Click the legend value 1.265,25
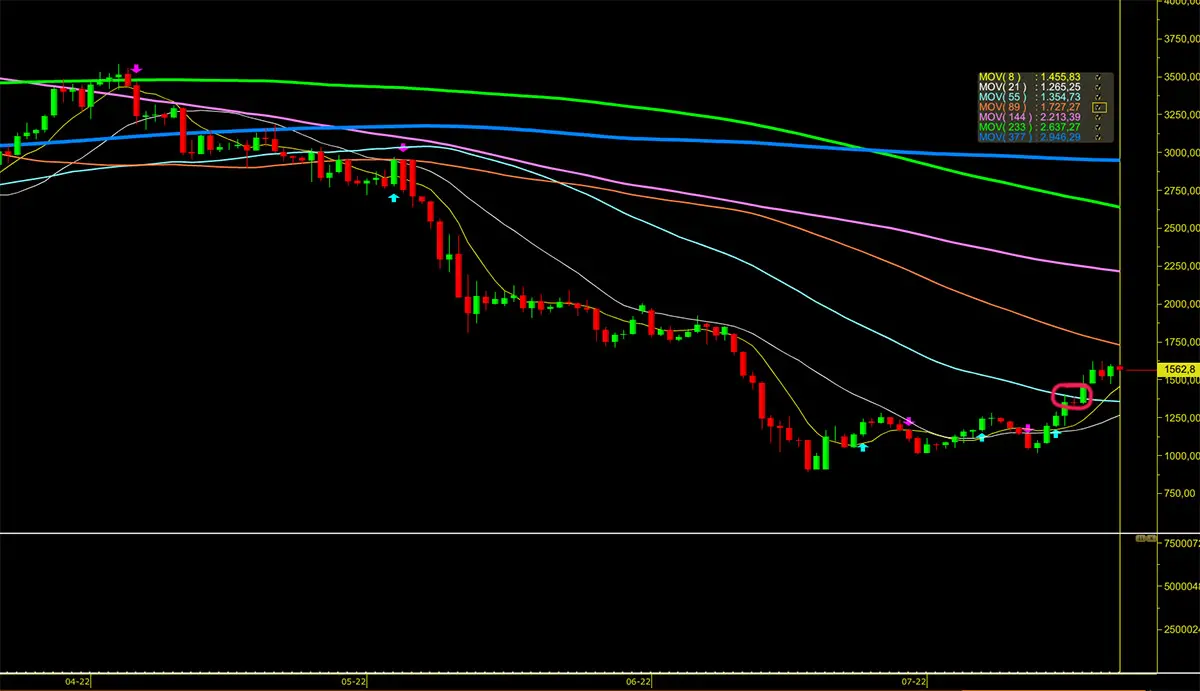The width and height of the screenshot is (1200, 691). coord(1061,87)
